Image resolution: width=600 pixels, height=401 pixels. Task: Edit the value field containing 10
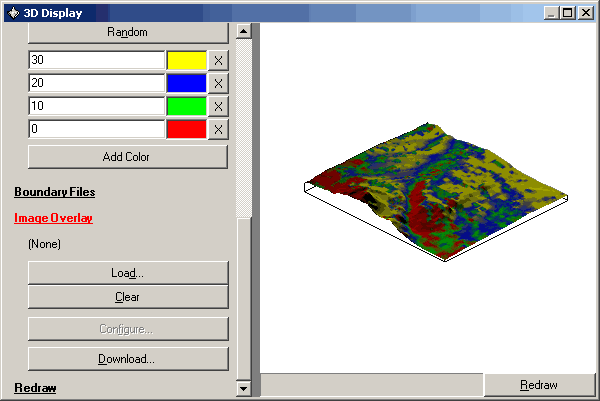(97, 106)
